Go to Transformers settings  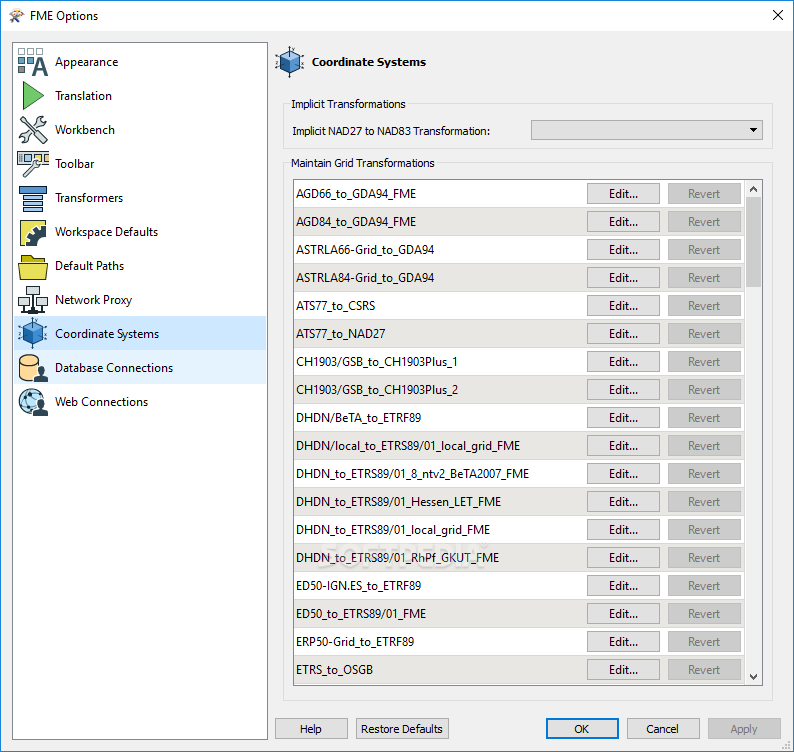tap(89, 198)
